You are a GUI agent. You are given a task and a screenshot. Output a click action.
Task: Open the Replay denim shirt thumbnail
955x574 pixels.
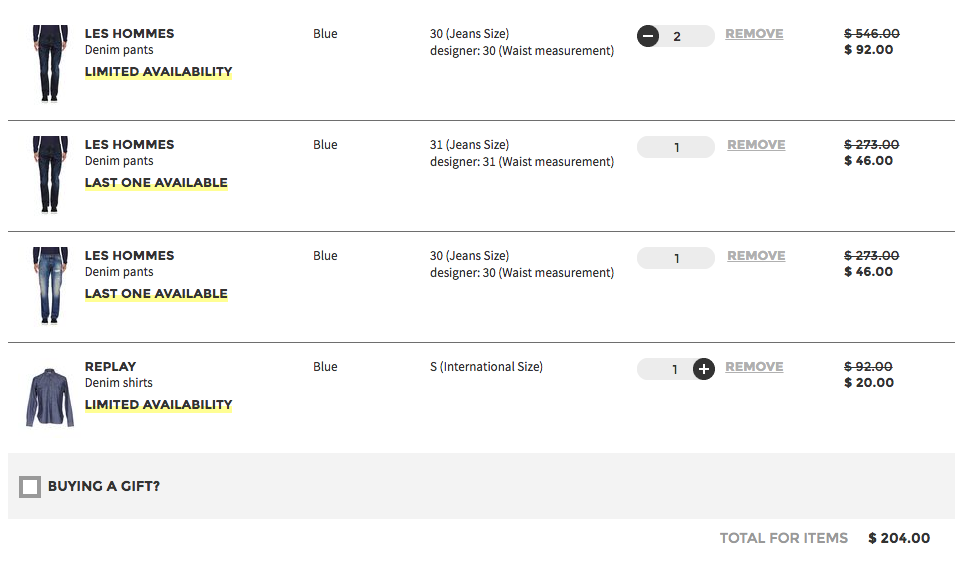coord(49,397)
